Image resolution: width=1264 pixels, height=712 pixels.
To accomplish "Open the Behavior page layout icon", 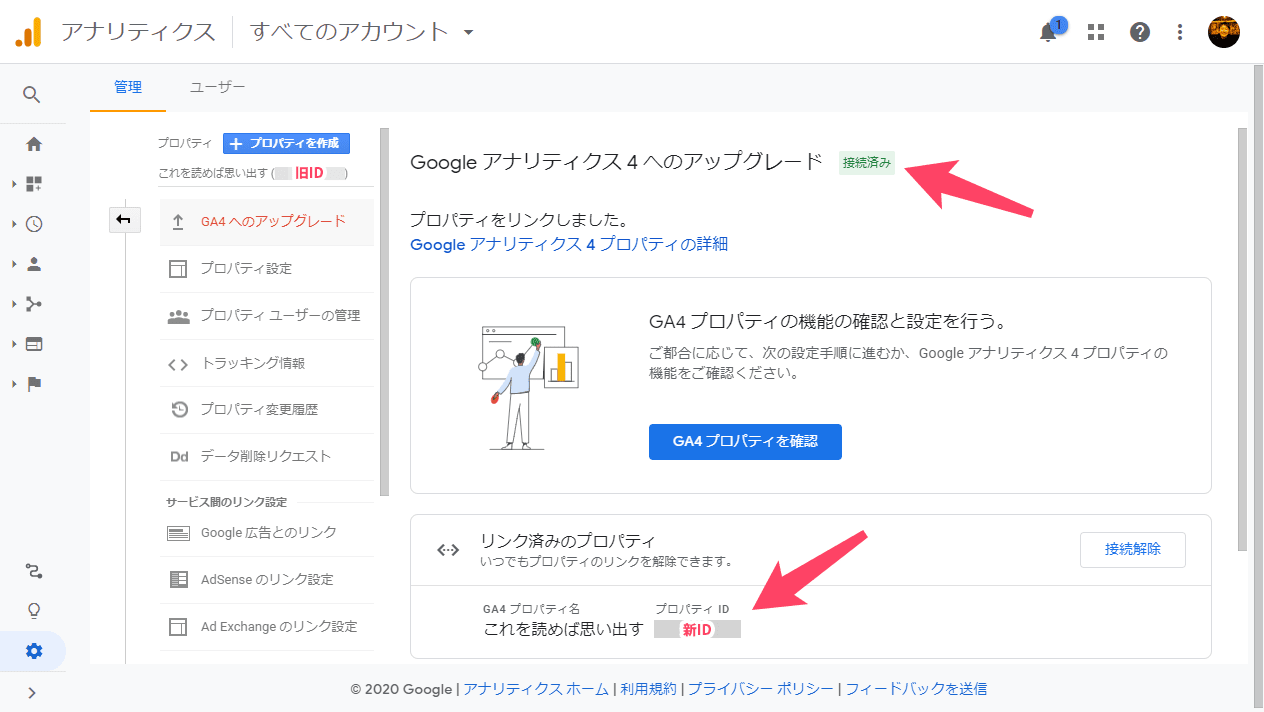I will click(34, 344).
